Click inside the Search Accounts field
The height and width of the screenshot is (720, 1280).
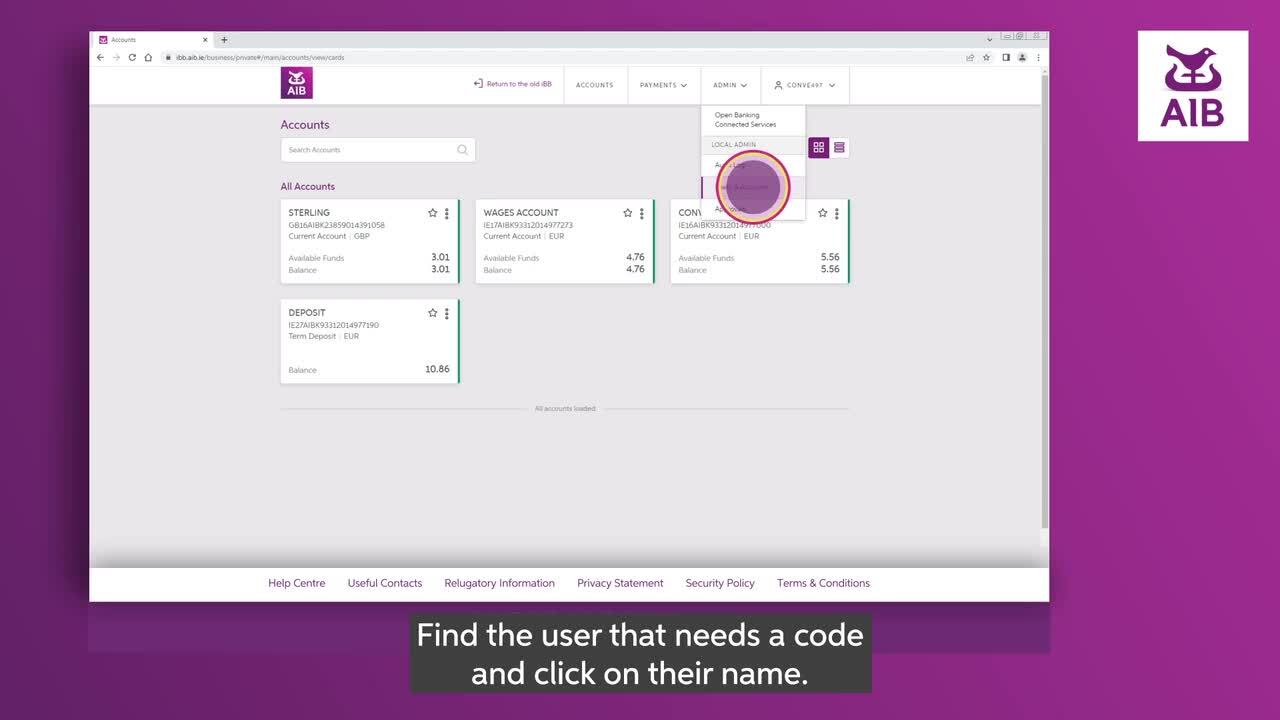pyautogui.click(x=368, y=150)
